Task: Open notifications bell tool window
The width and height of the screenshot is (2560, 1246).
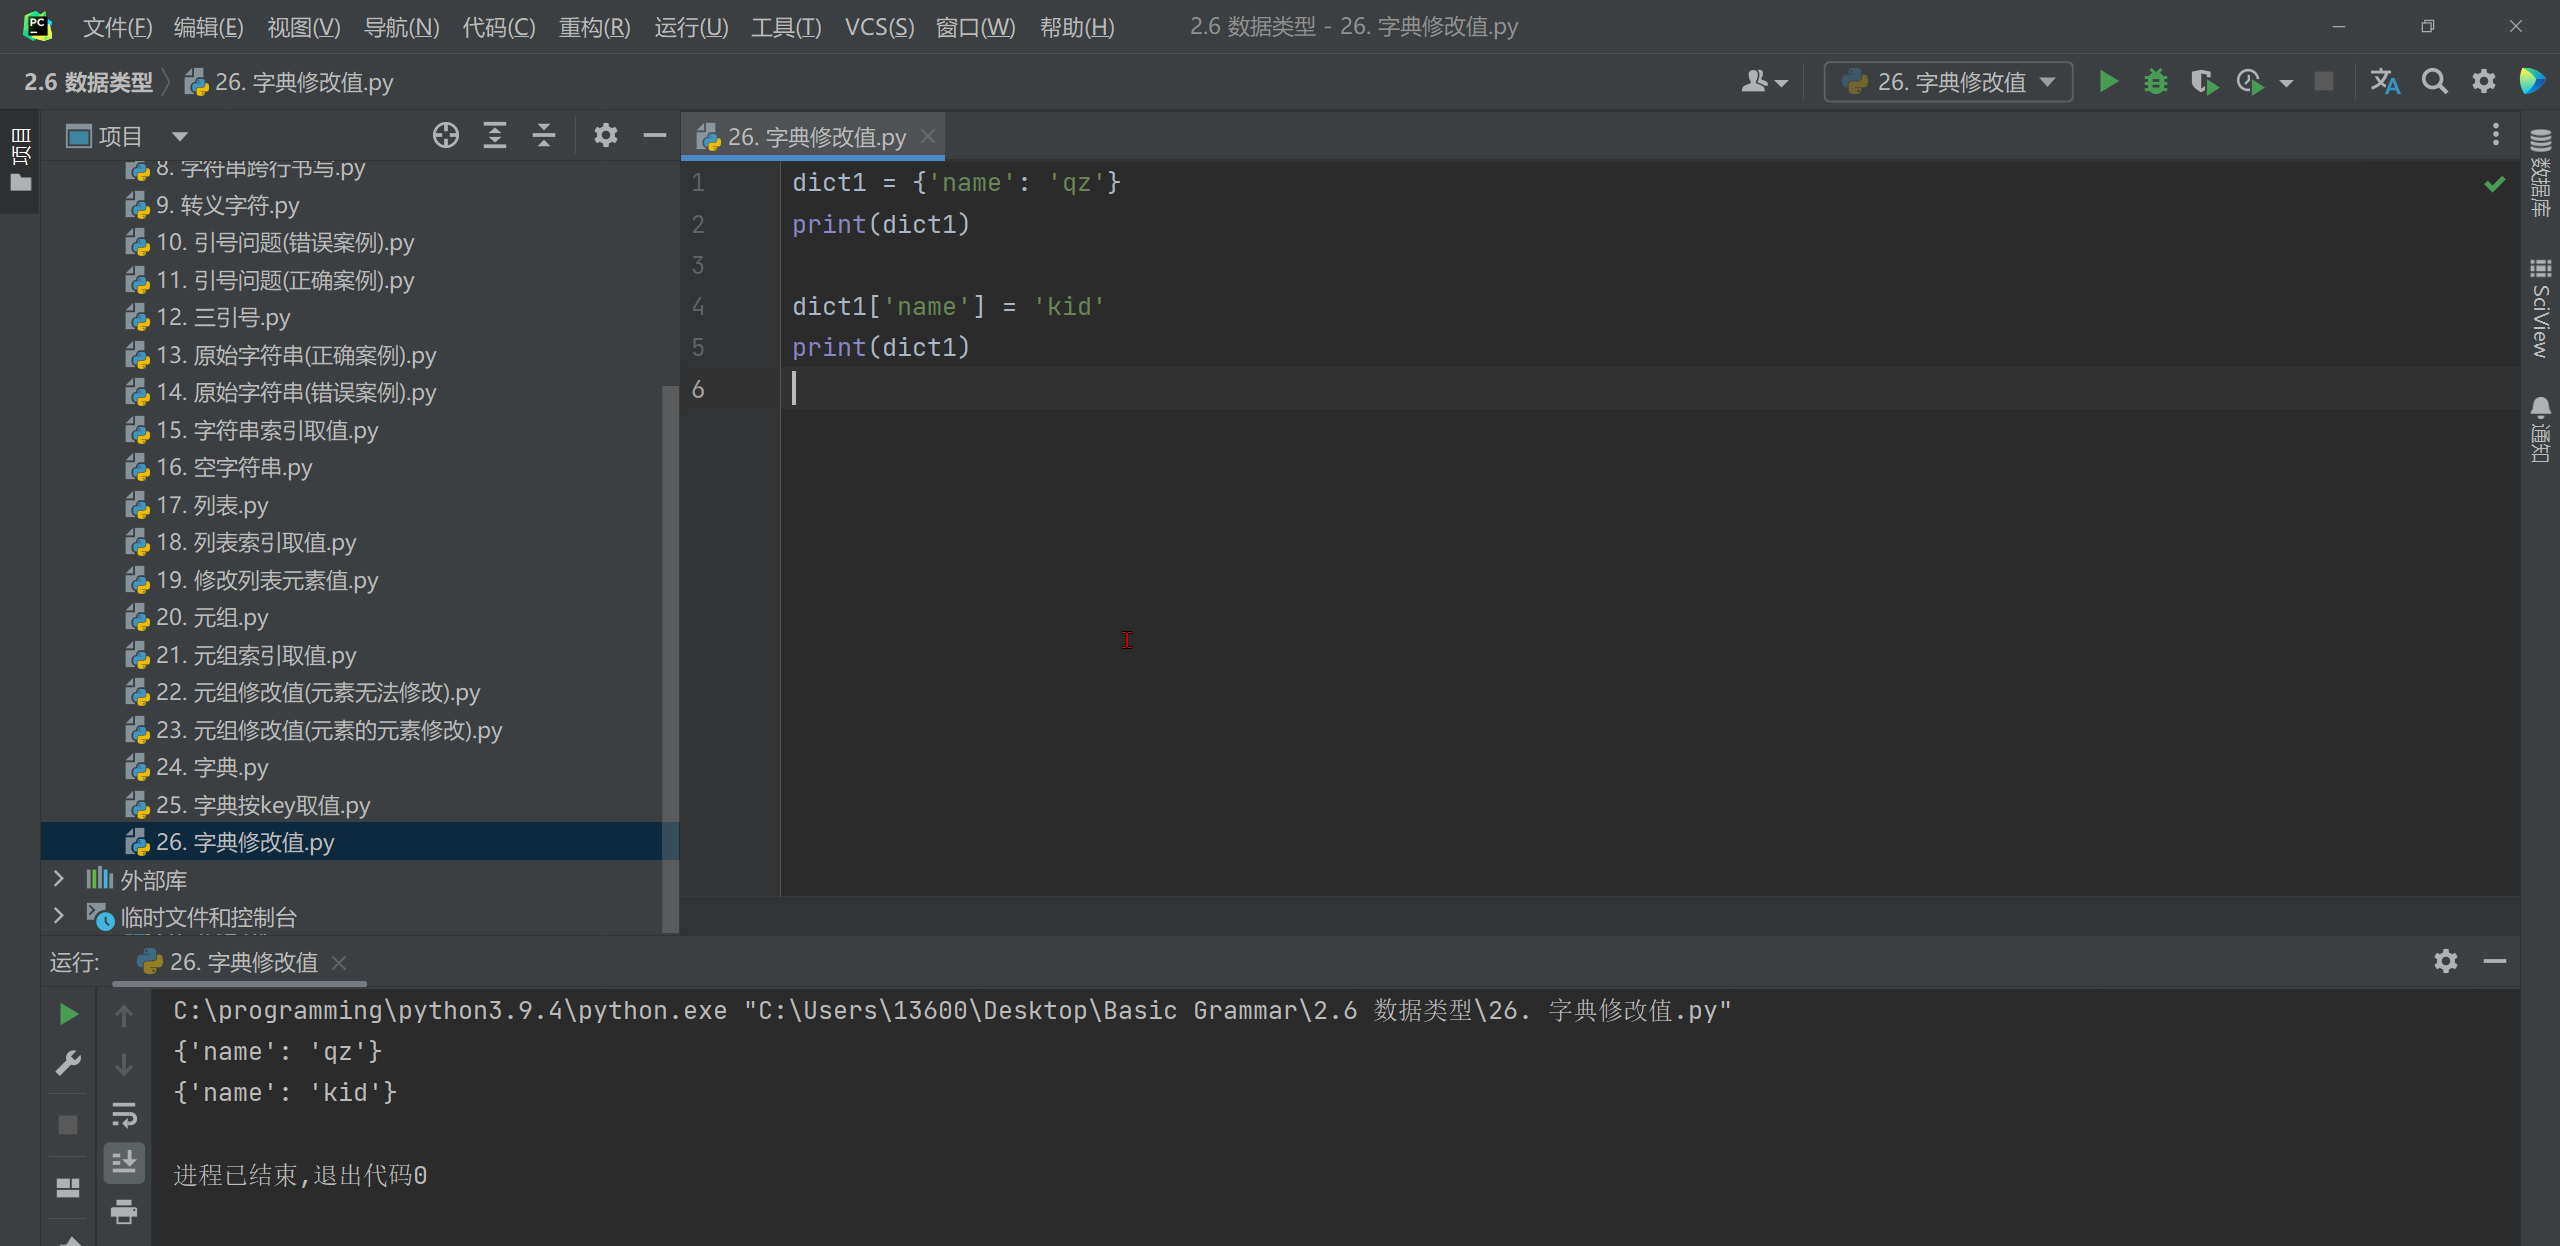Action: click(2541, 428)
